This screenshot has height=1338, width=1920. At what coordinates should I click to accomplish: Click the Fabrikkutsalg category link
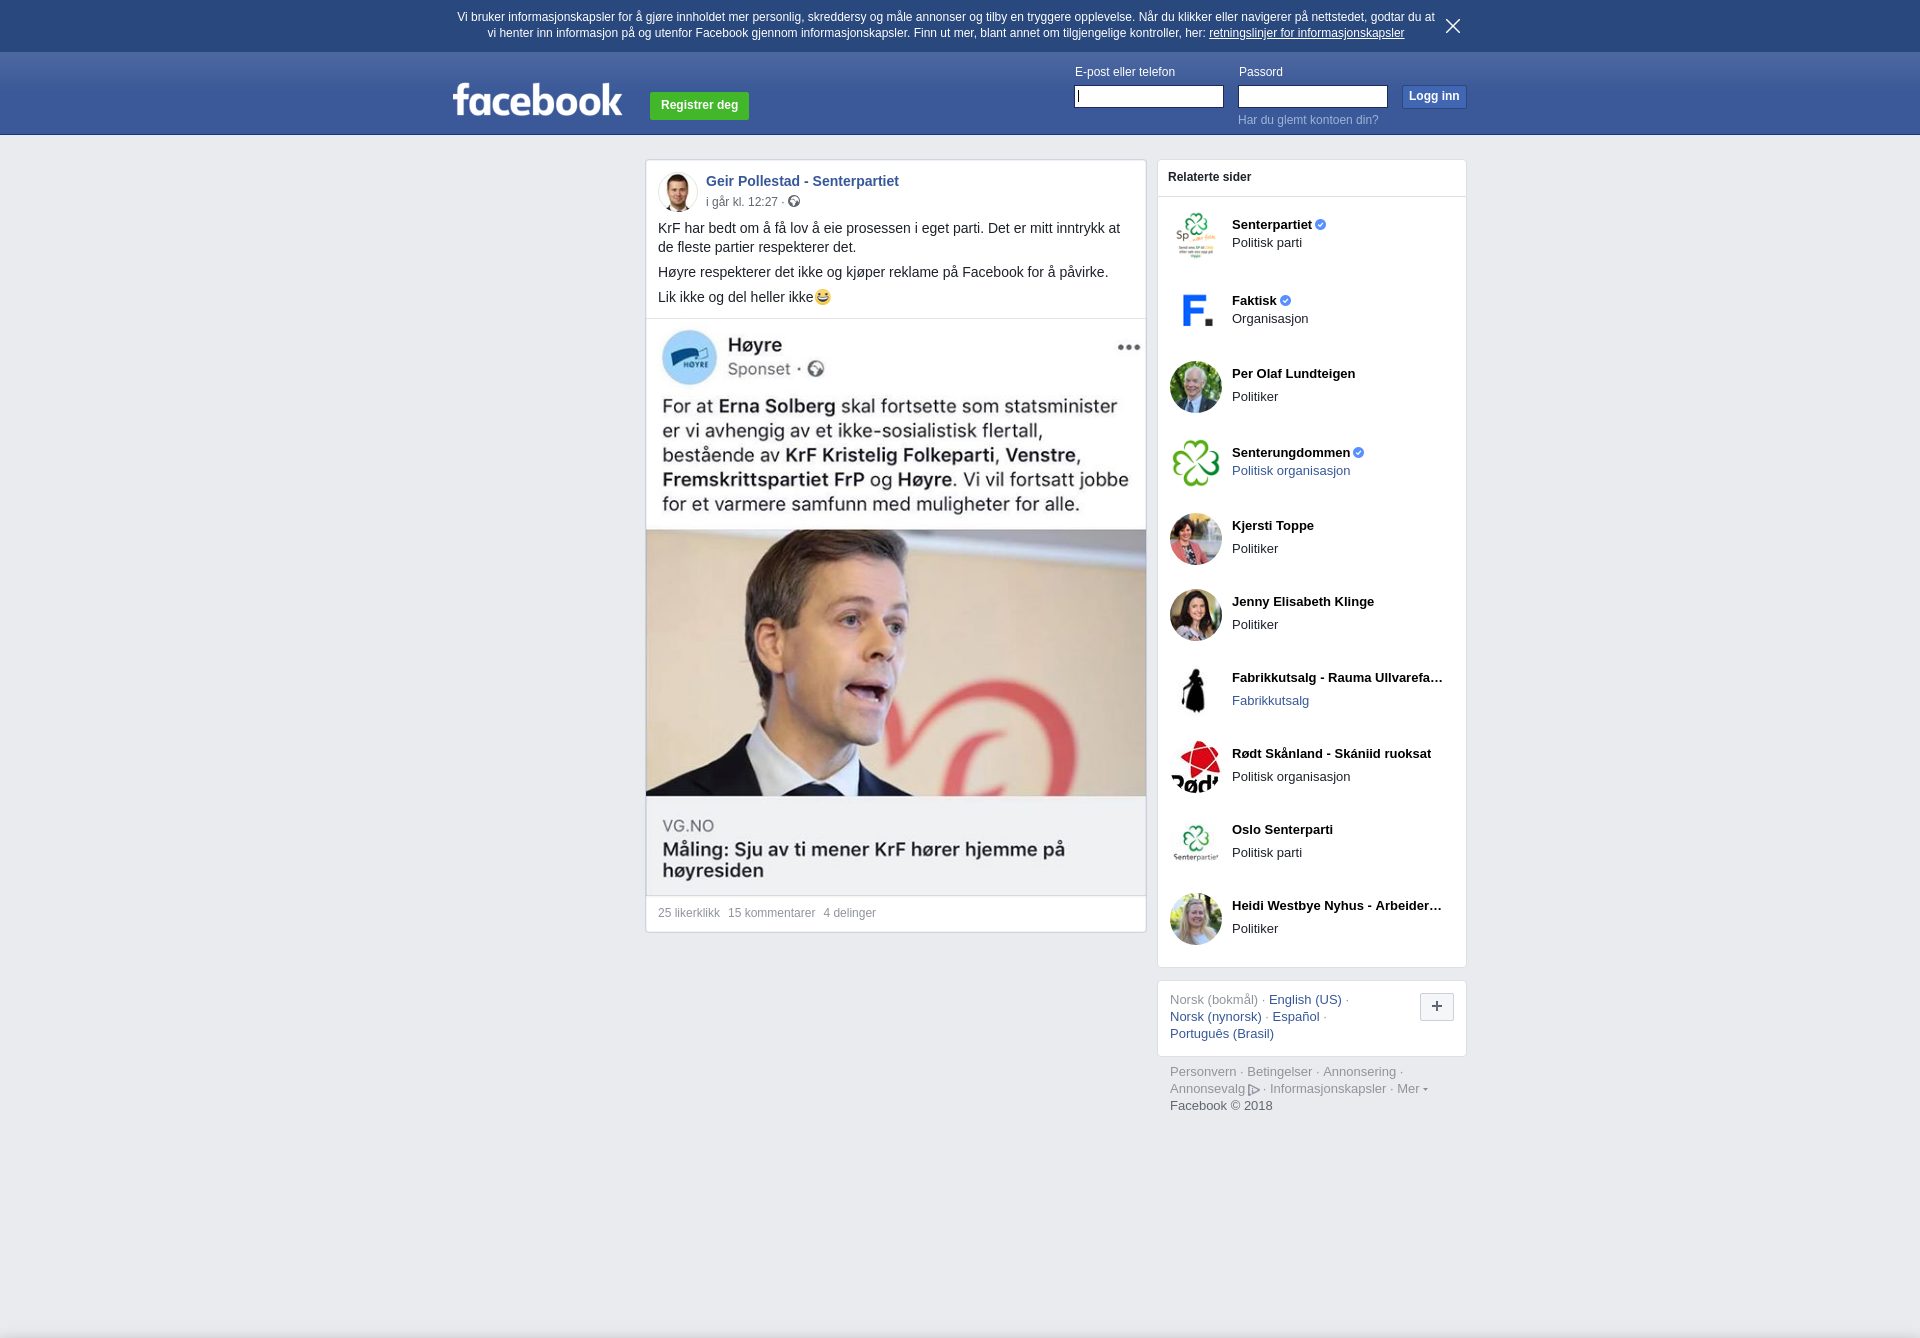click(x=1270, y=701)
